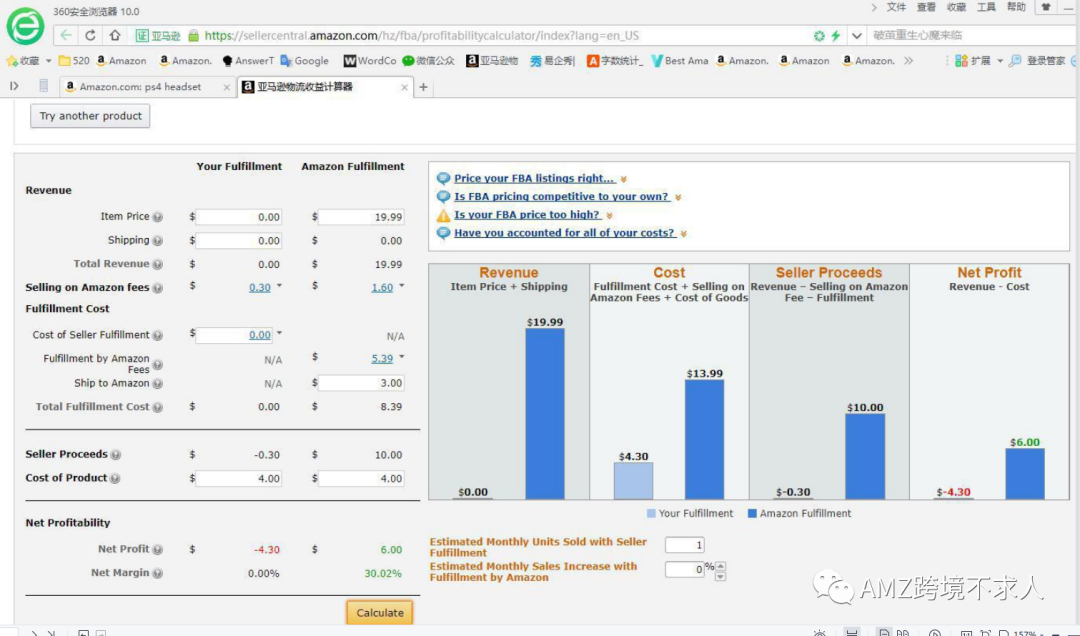This screenshot has width=1080, height=636.
Task: Open the 360 browser logo menu
Action: [x=25, y=25]
